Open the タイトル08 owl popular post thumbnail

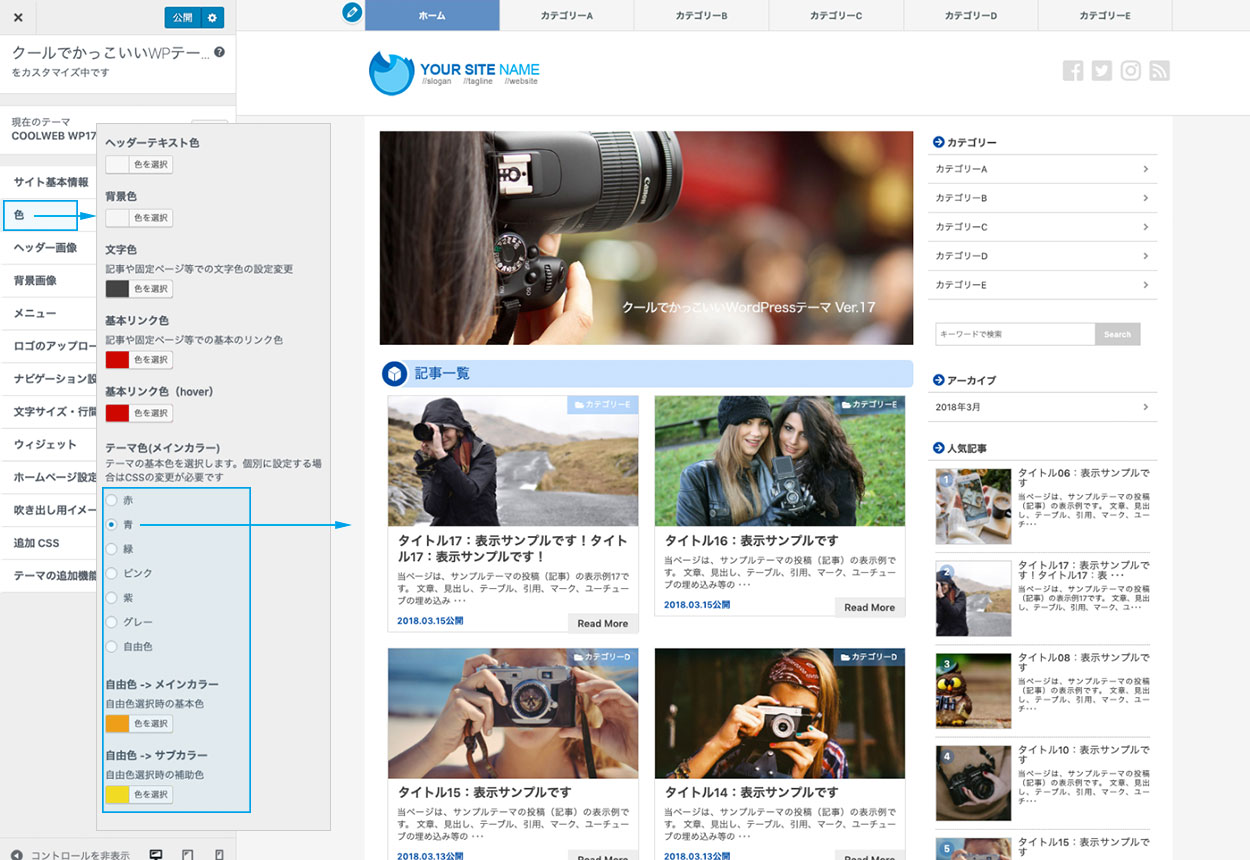point(973,691)
